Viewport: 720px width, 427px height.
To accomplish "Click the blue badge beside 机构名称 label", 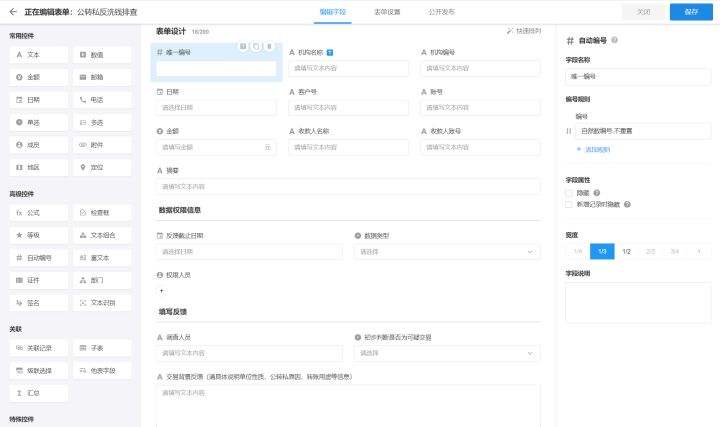I will [330, 52].
